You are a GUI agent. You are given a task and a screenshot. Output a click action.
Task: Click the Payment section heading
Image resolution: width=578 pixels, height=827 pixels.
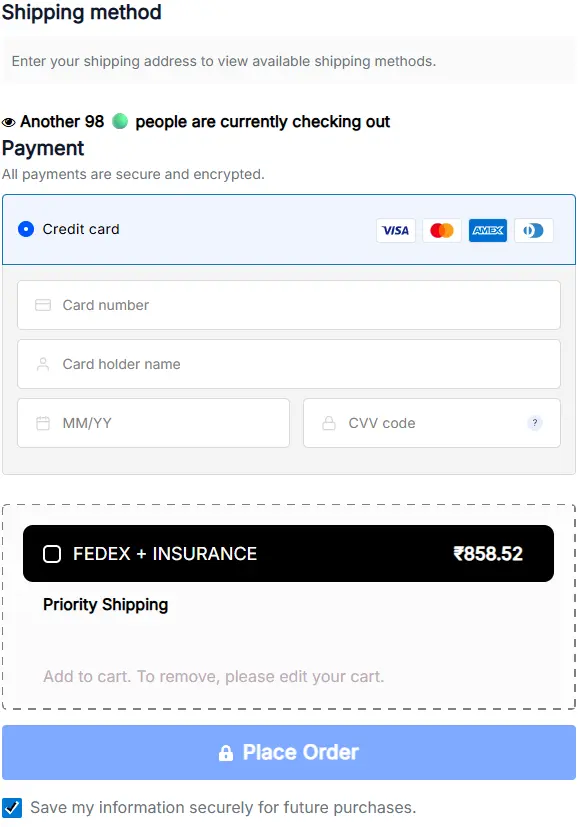click(x=43, y=148)
